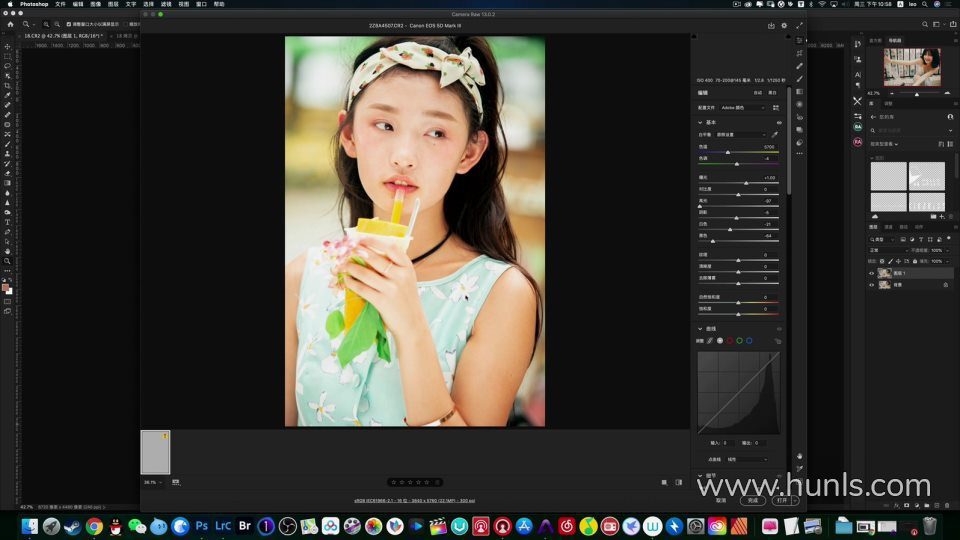Viewport: 960px width, 540px height.
Task: Collapse the Curve panel section
Action: (x=700, y=329)
